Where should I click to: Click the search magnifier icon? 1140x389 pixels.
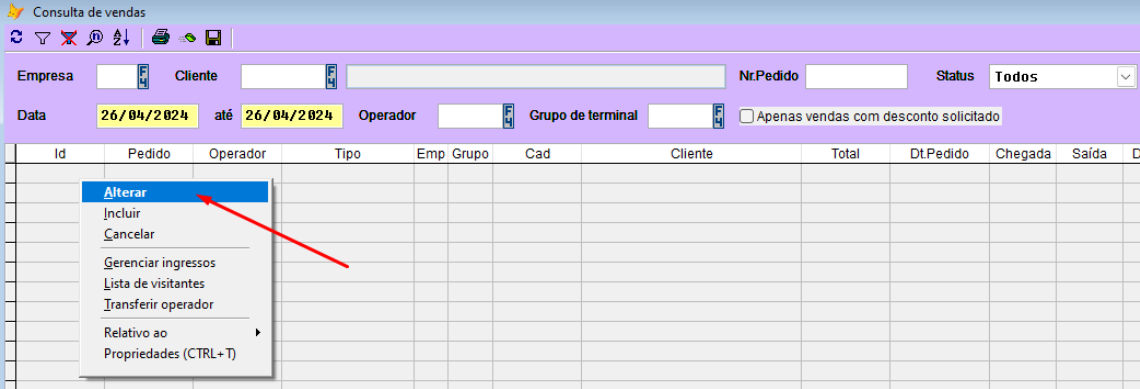click(x=95, y=38)
